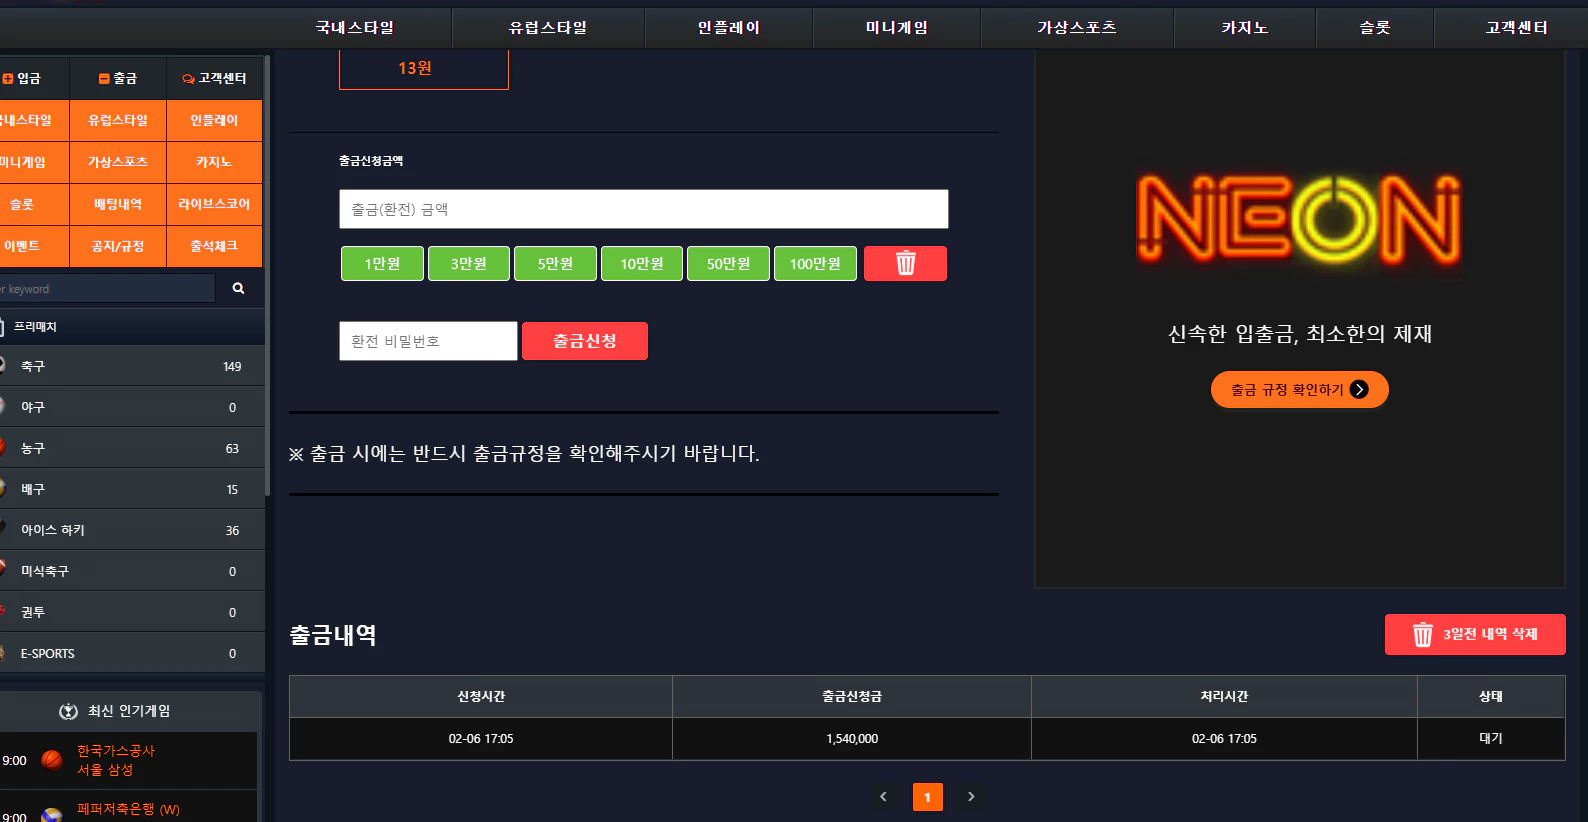Click the sidebar 고객센터 tab
This screenshot has height=822, width=1588.
214,78
